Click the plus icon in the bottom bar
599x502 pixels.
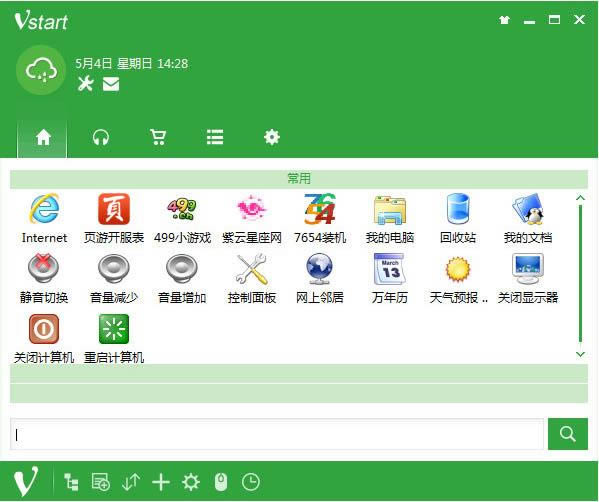(161, 482)
